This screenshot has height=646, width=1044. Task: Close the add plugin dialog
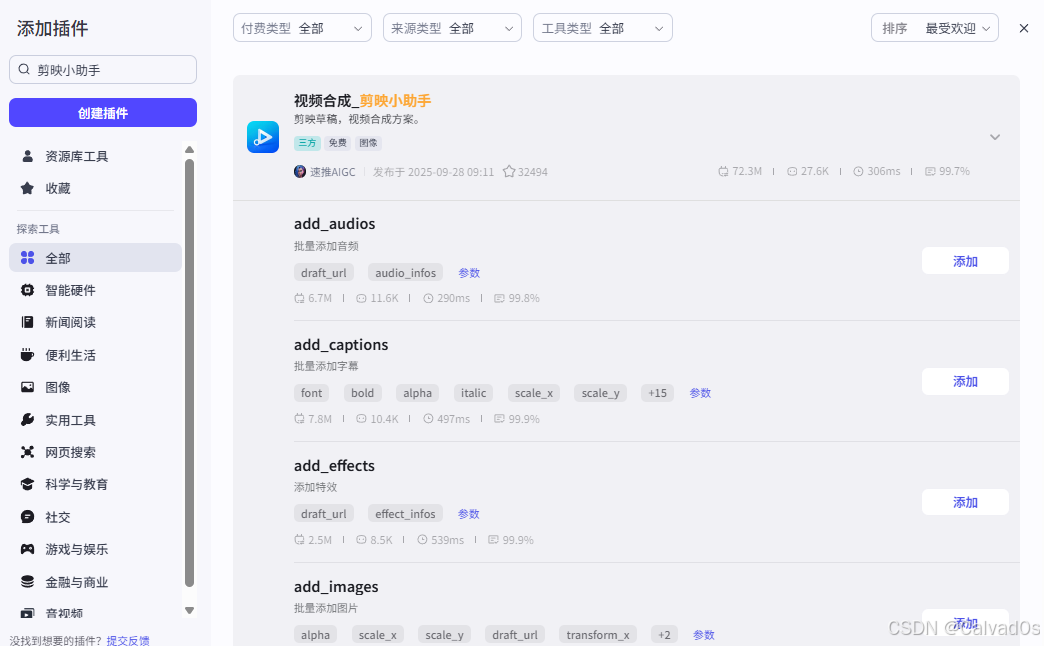1023,28
